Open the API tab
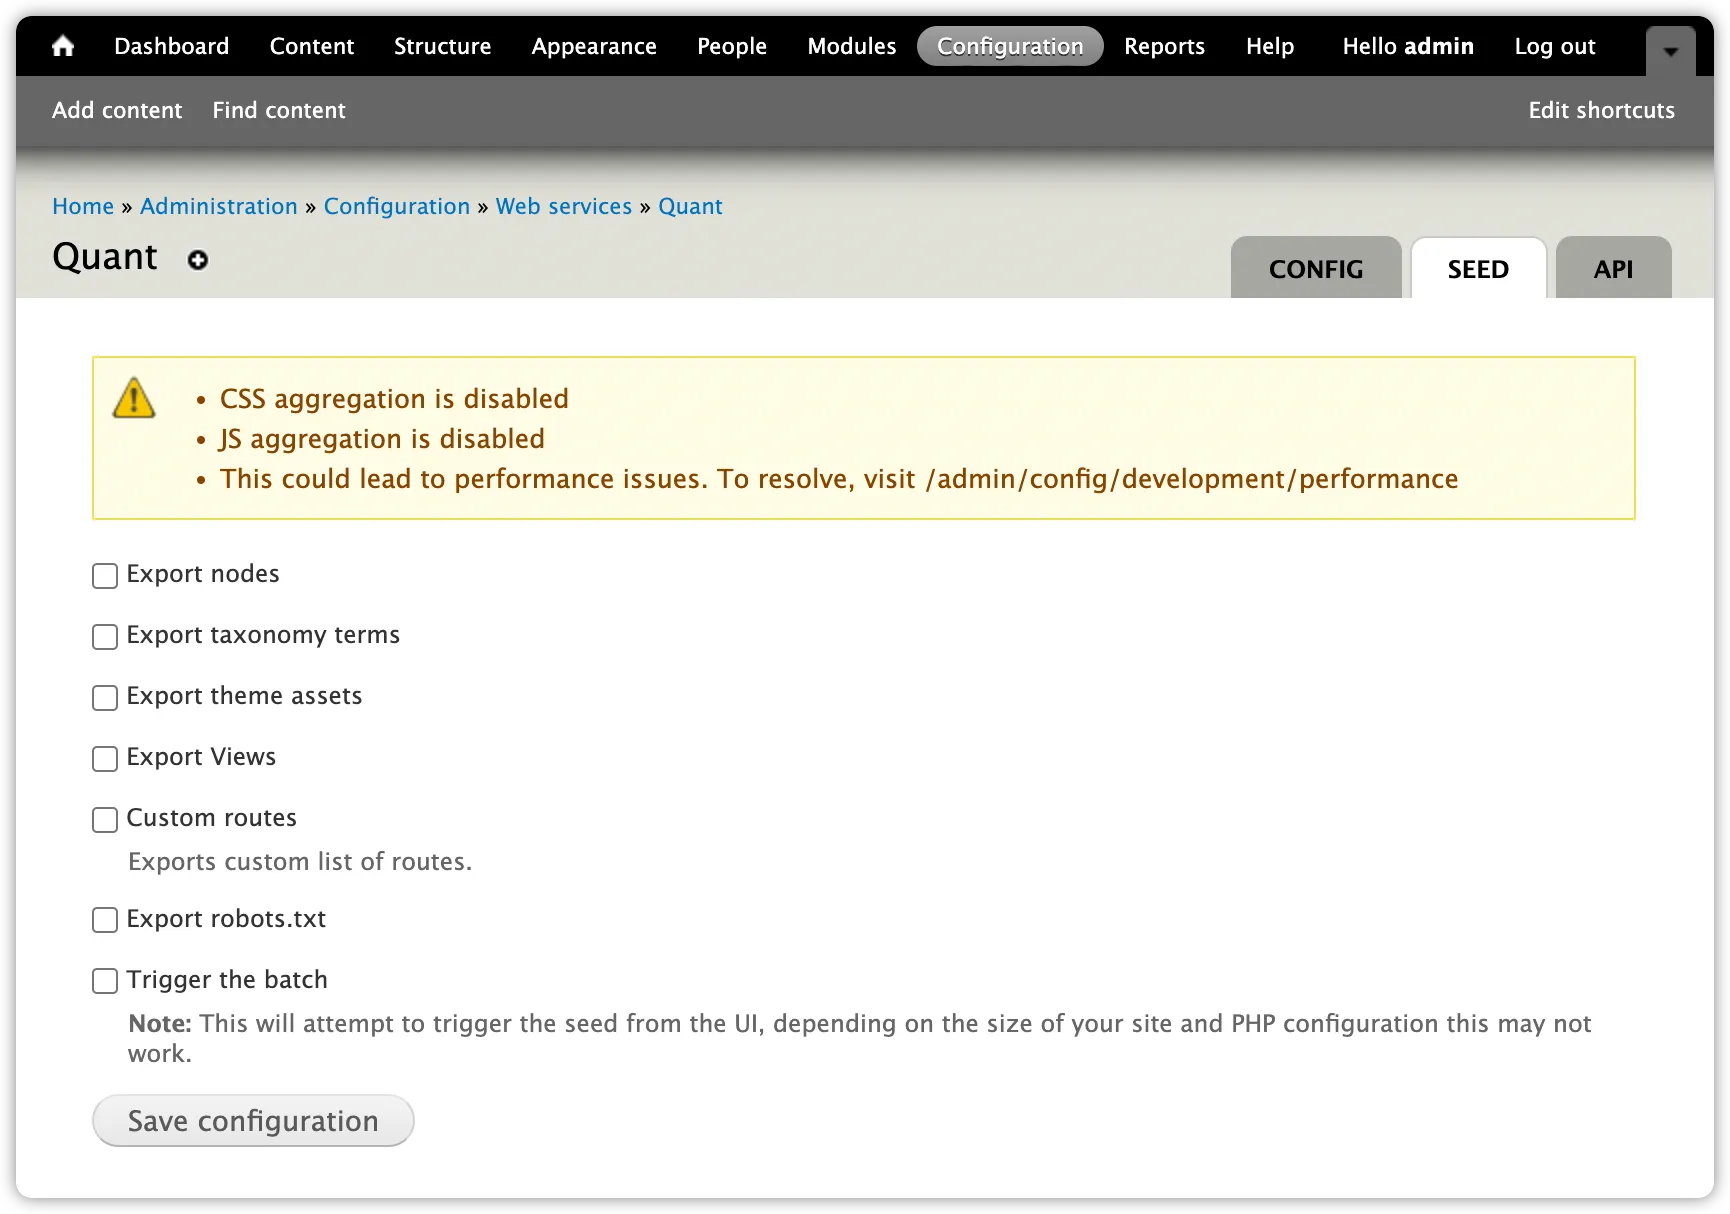 1612,268
